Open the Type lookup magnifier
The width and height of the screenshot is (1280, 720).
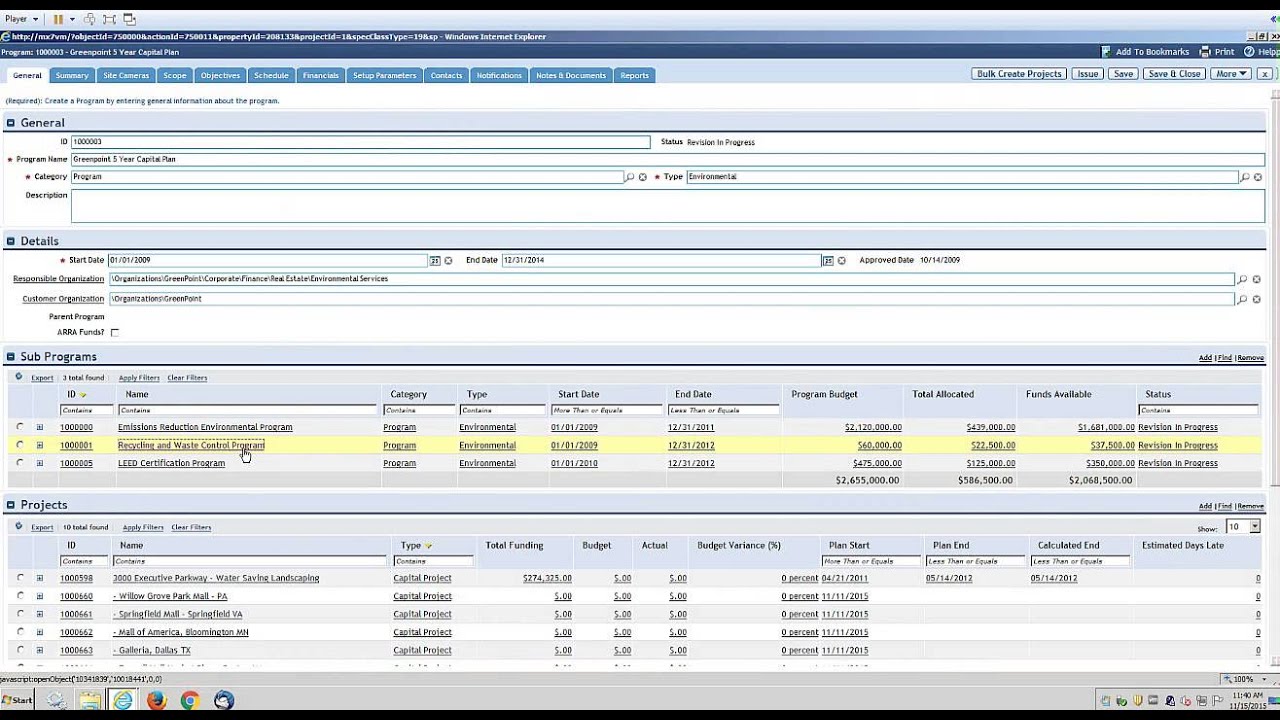pos(1244,177)
